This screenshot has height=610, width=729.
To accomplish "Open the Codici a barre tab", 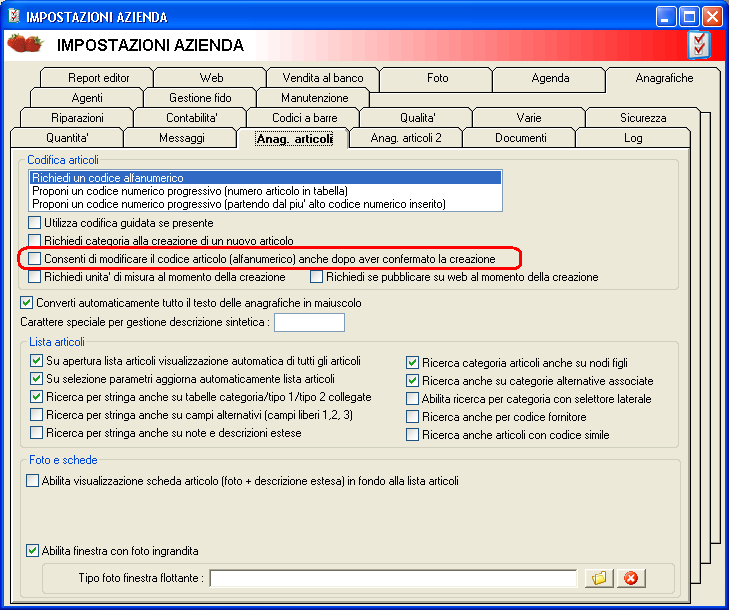I will pyautogui.click(x=305, y=118).
